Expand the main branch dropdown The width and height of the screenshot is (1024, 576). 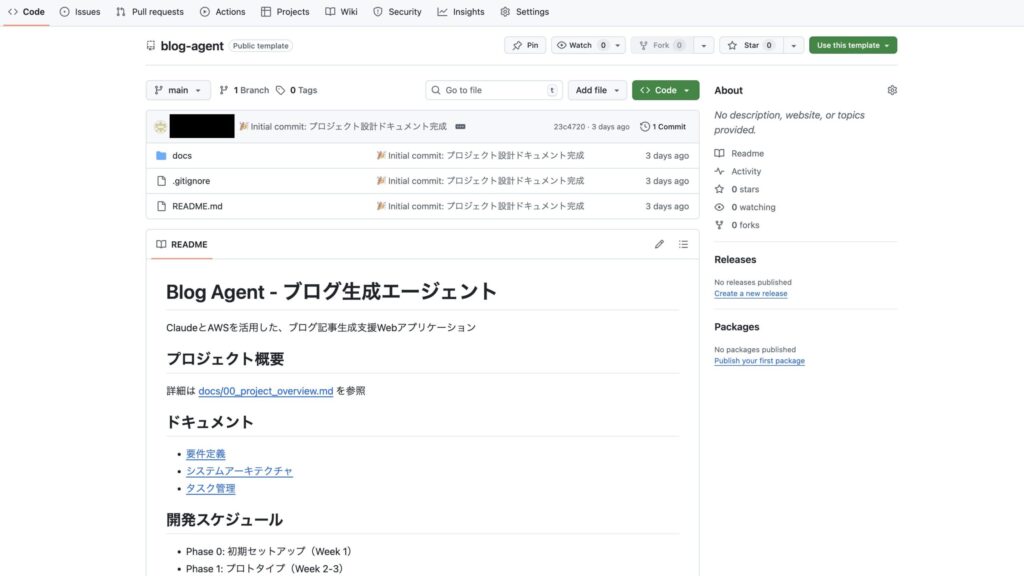point(178,90)
